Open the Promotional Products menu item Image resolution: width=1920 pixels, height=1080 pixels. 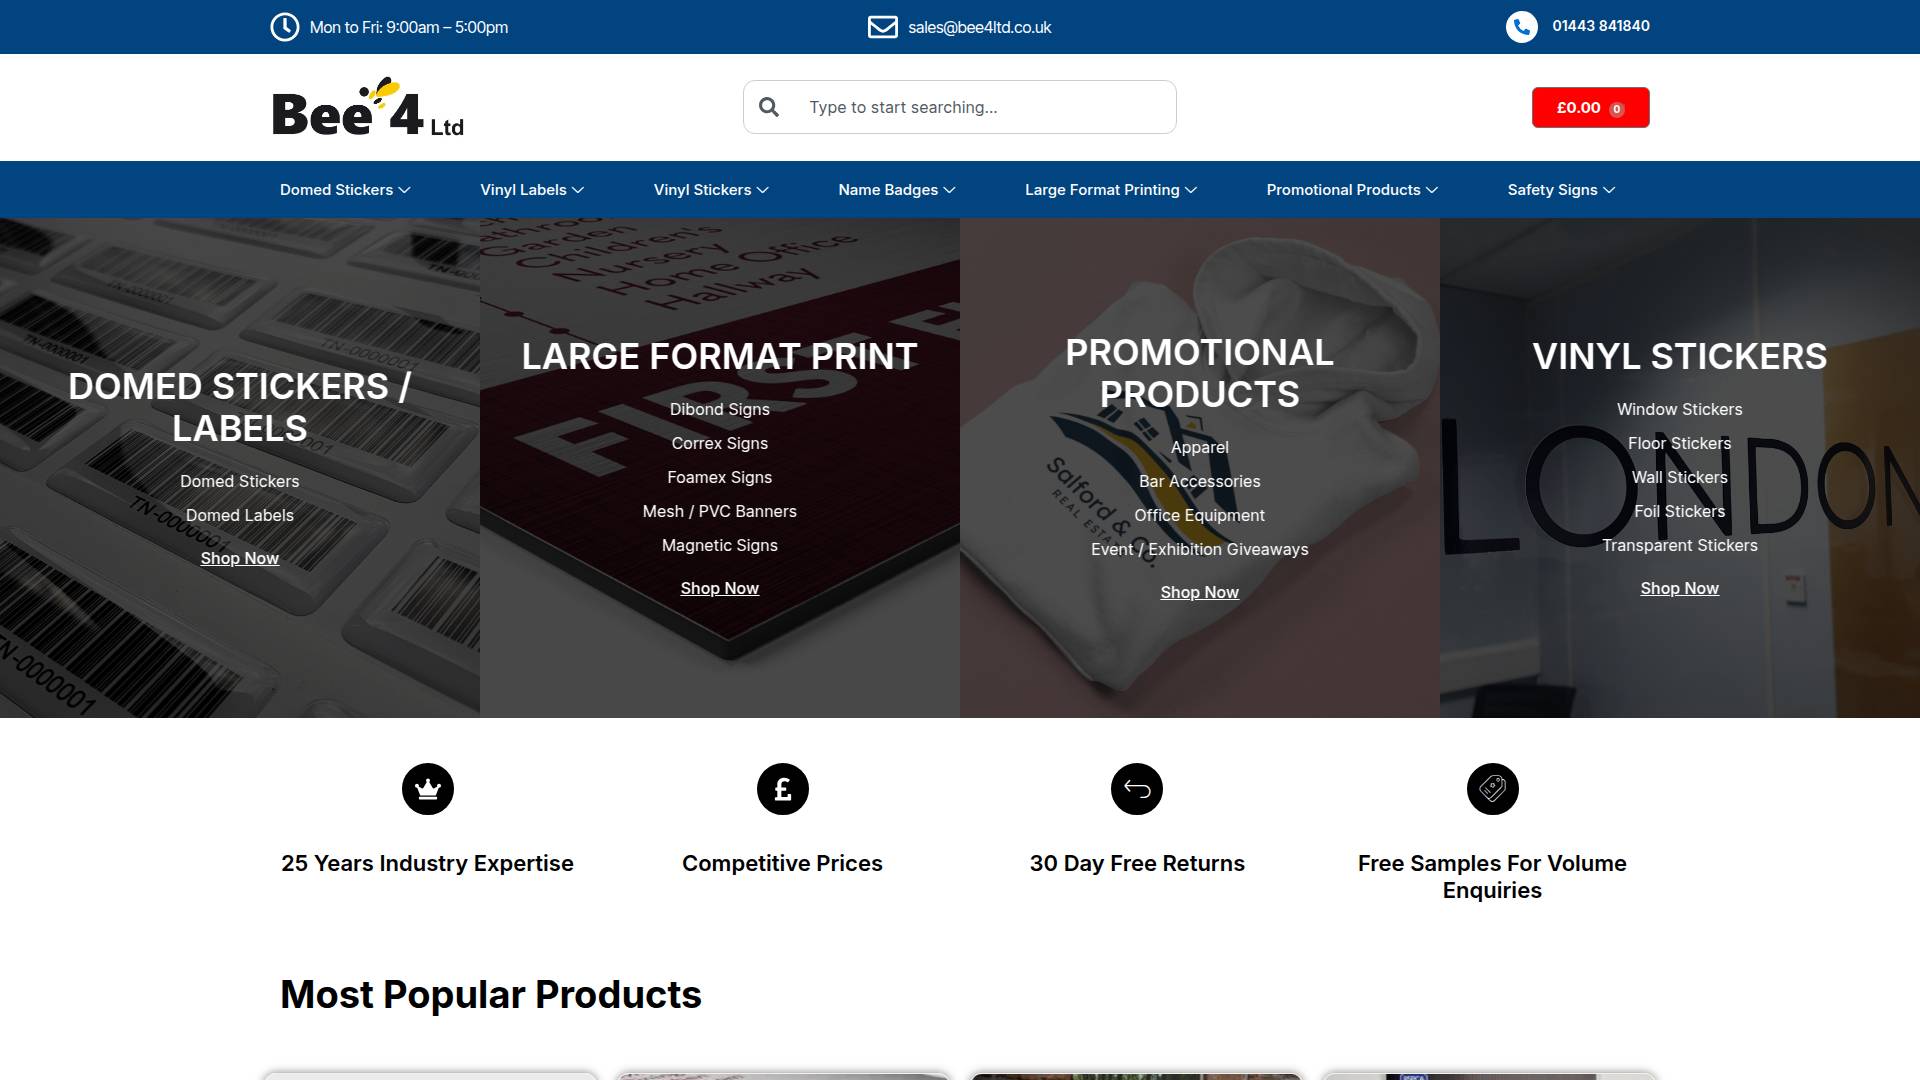pos(1351,190)
